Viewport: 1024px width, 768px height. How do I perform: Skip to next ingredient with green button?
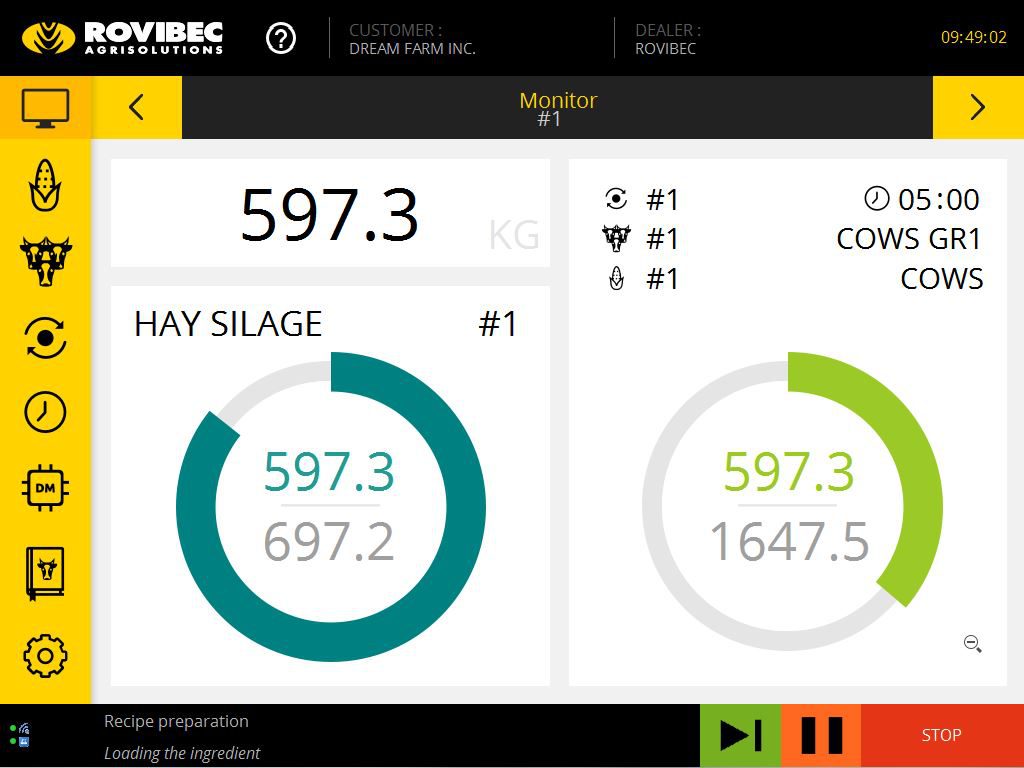click(740, 735)
